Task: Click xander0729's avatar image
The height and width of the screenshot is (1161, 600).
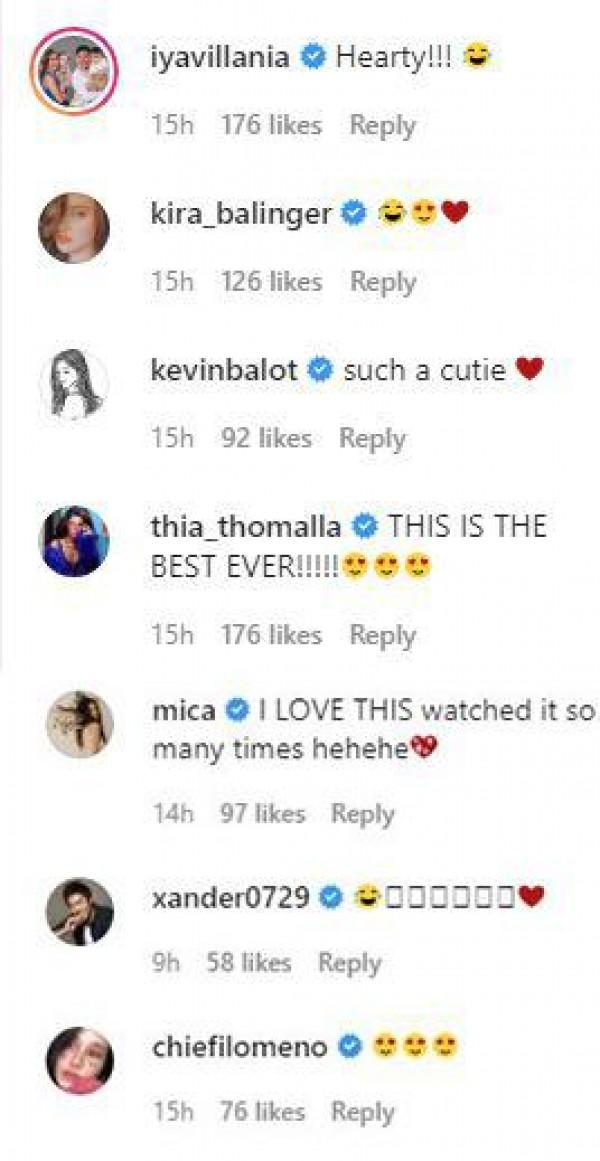Action: tap(78, 912)
